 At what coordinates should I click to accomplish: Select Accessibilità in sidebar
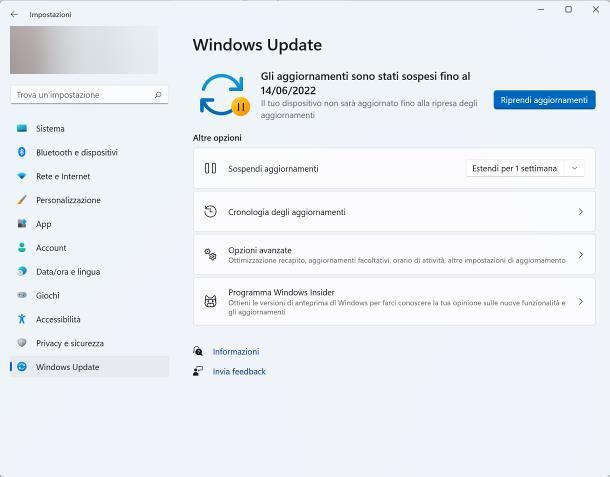pos(89,319)
